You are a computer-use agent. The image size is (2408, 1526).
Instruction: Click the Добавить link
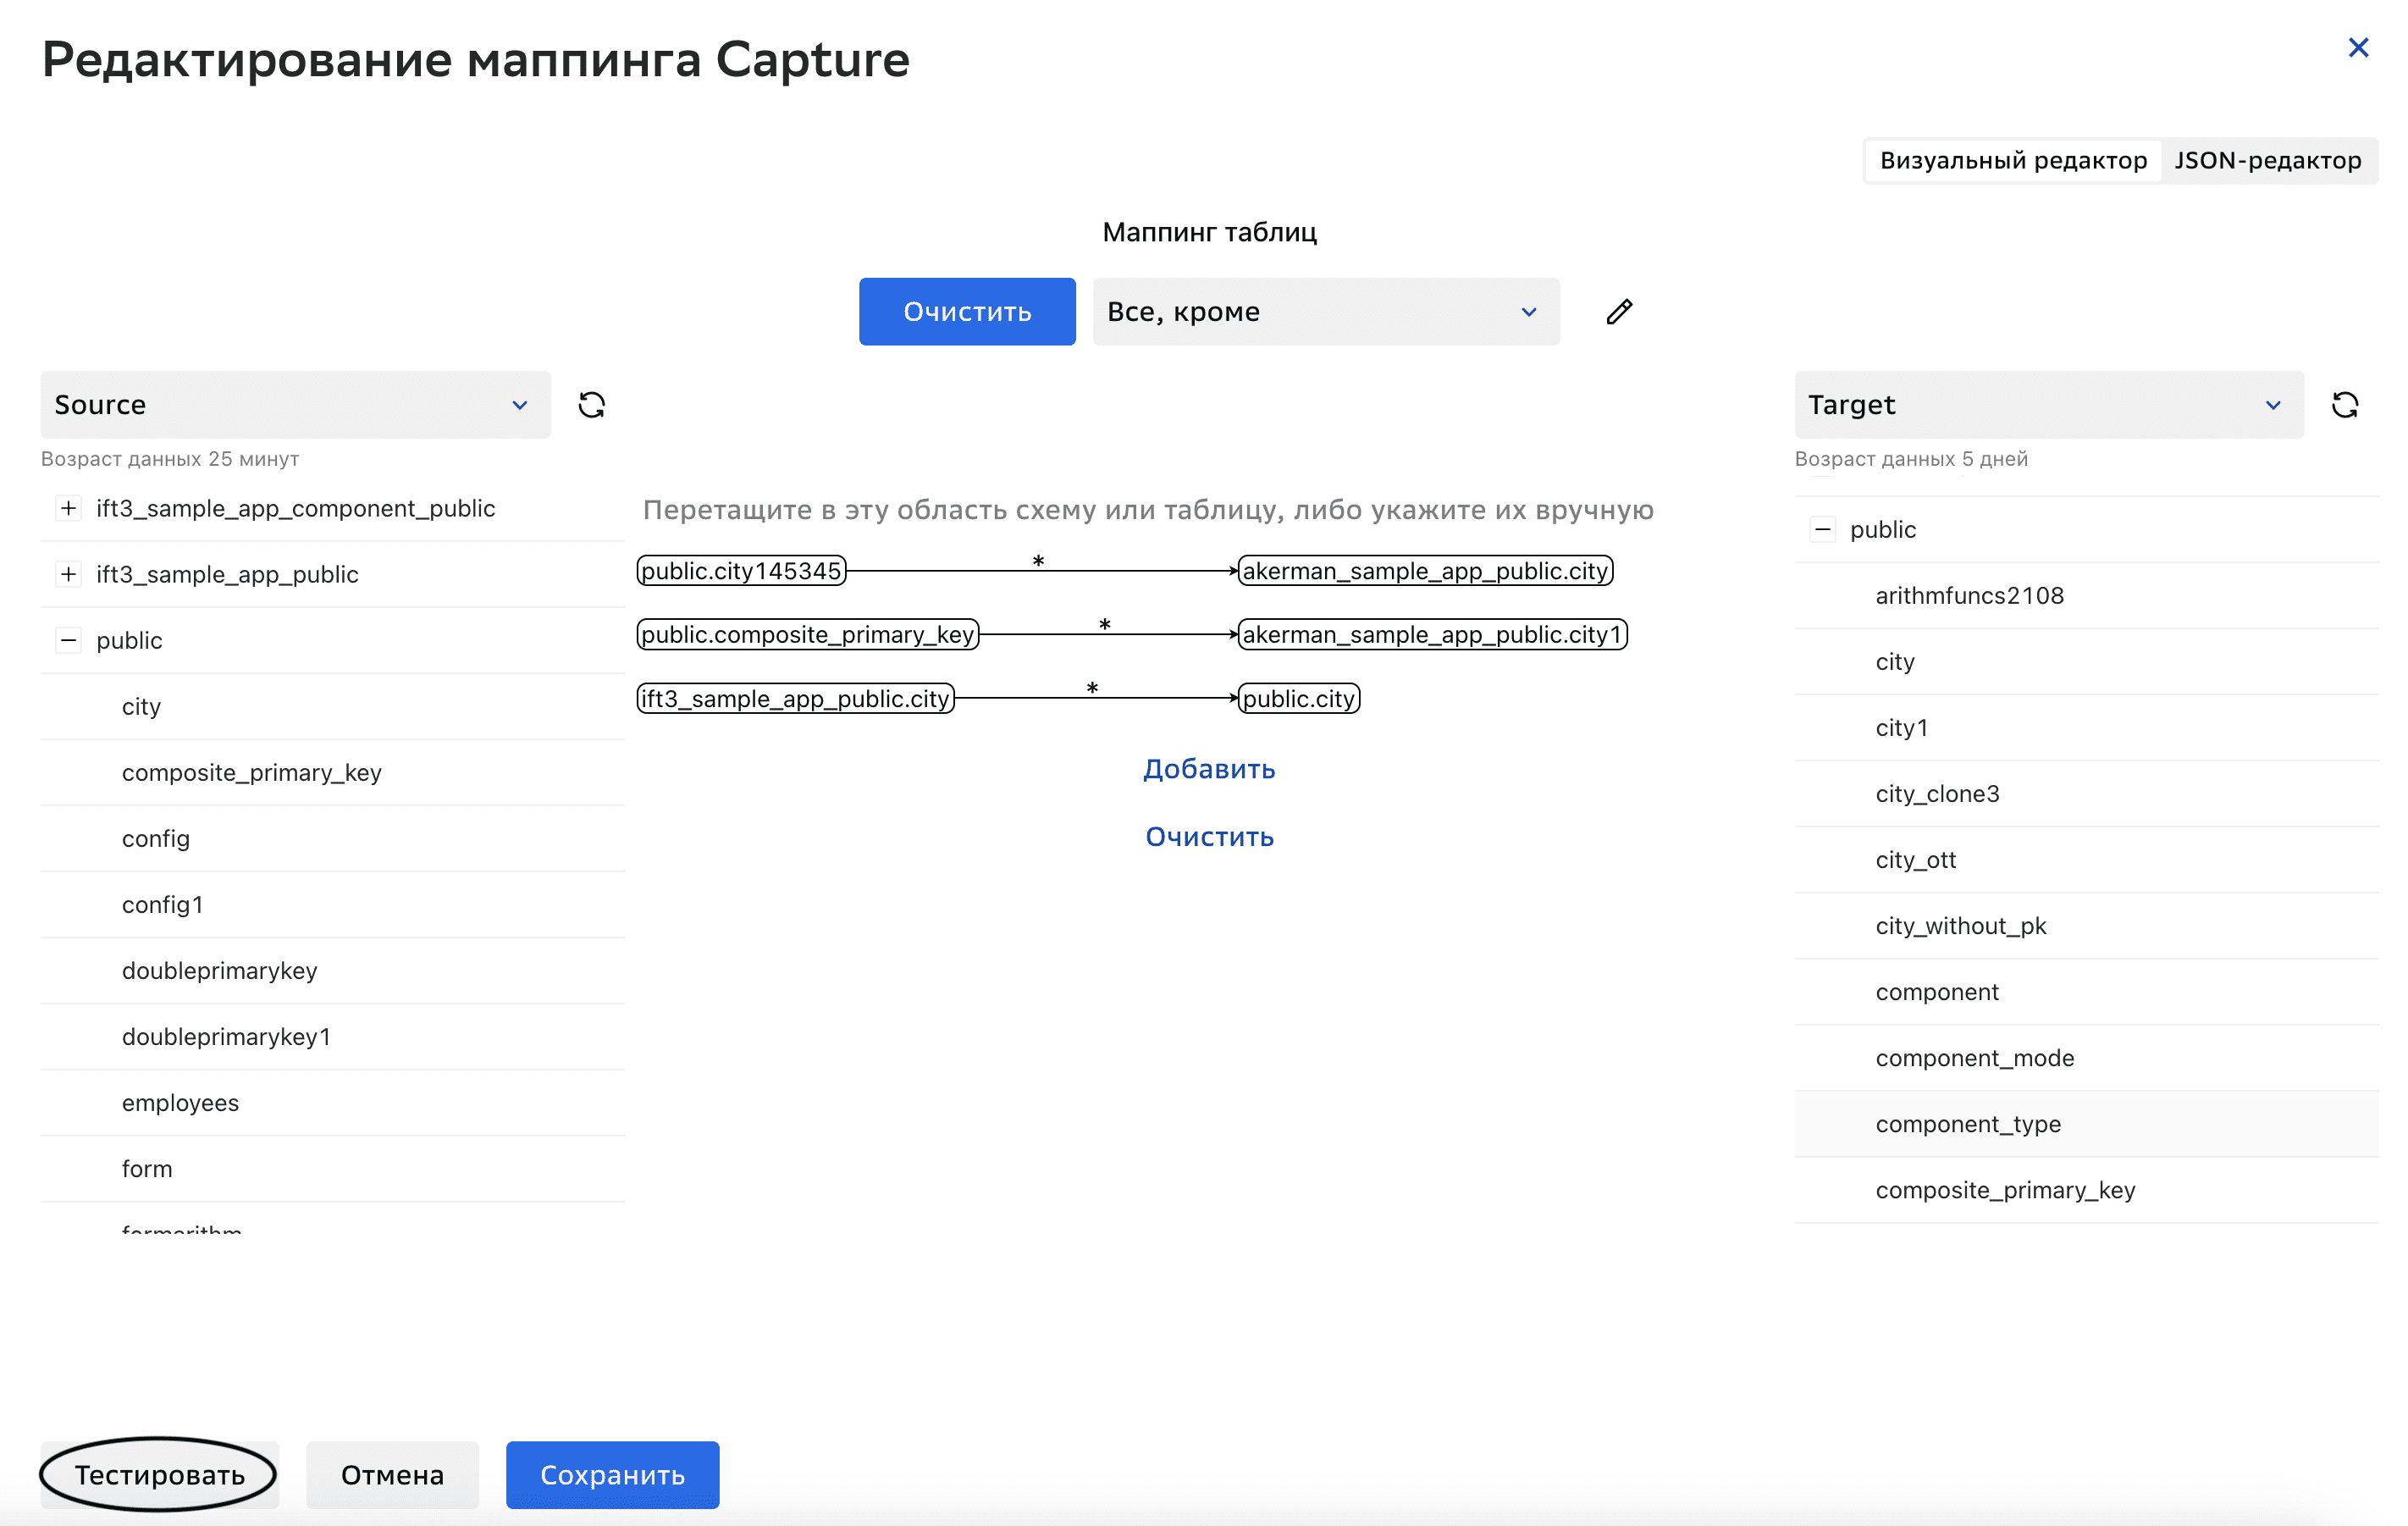pos(1209,769)
